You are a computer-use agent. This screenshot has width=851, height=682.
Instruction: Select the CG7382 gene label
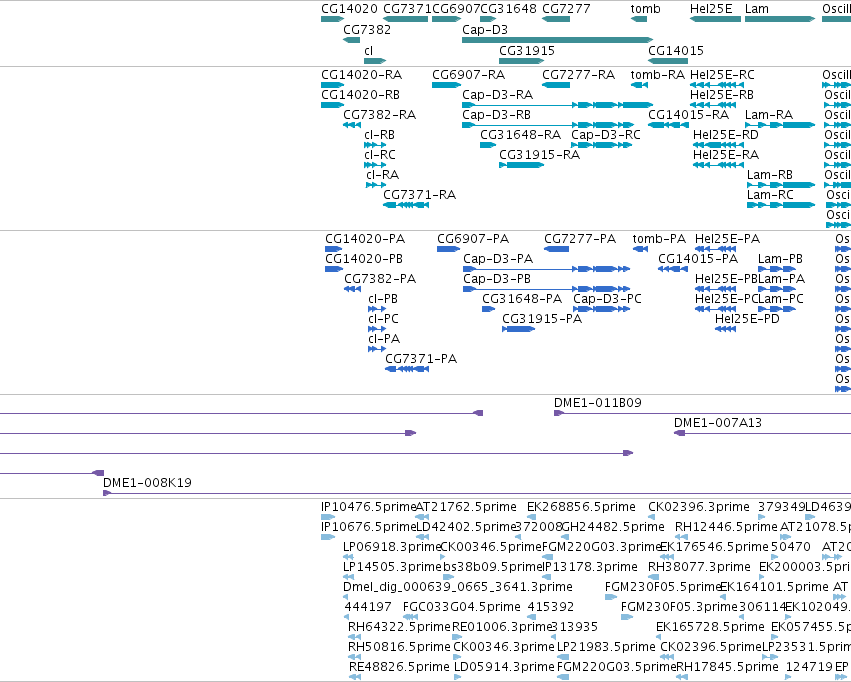pos(367,29)
